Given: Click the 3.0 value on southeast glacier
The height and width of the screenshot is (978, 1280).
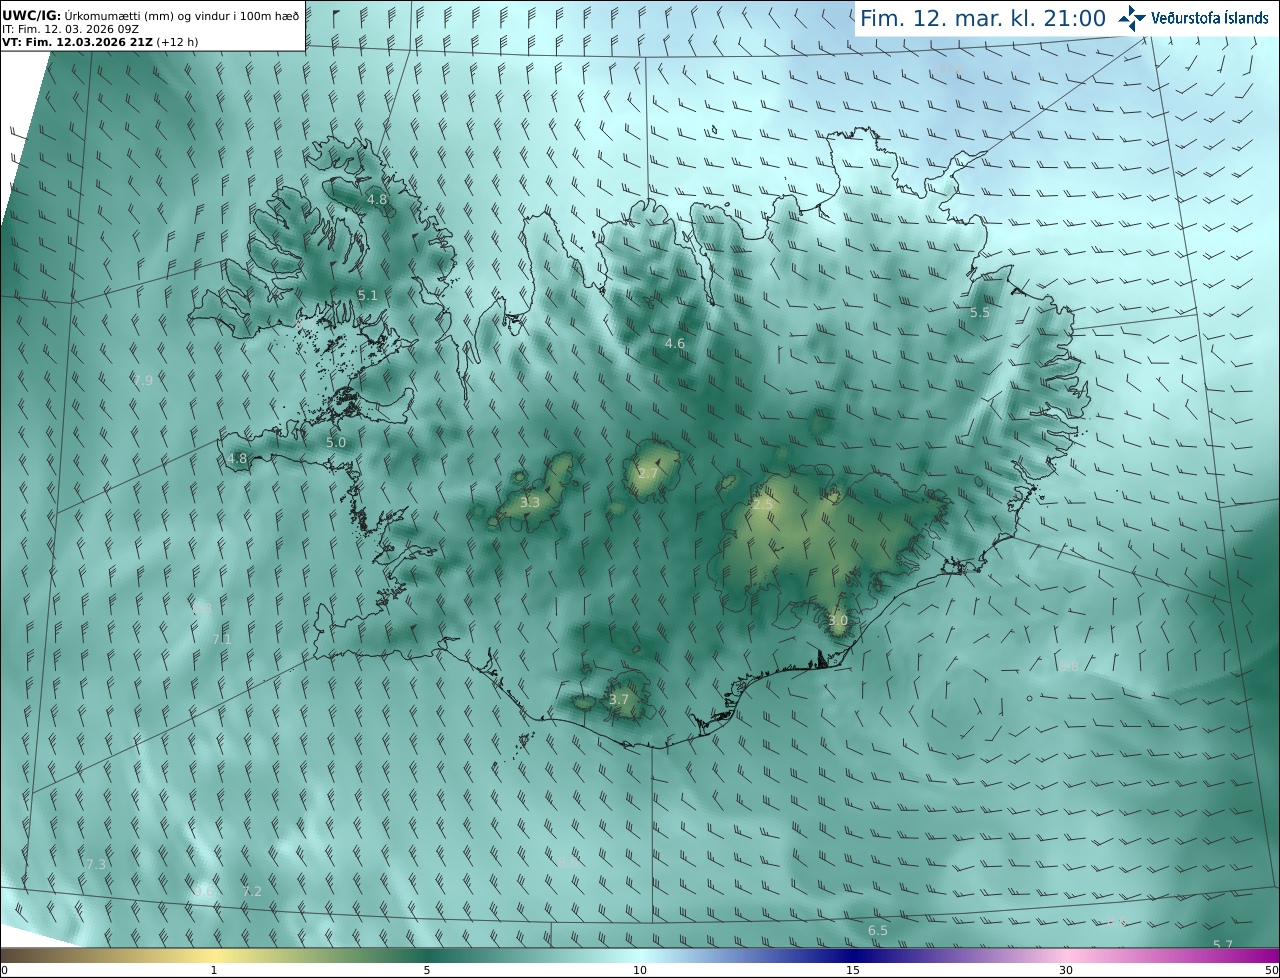Looking at the screenshot, I should coord(838,620).
